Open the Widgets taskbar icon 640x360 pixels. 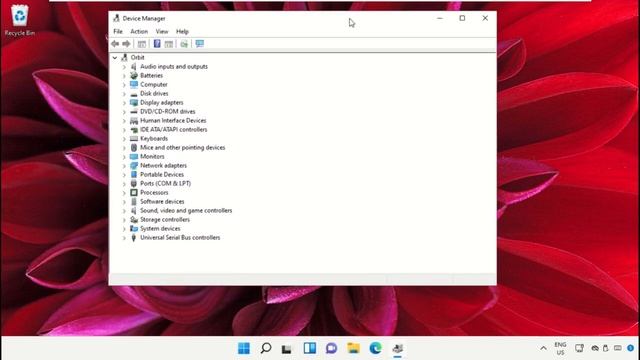click(310, 348)
